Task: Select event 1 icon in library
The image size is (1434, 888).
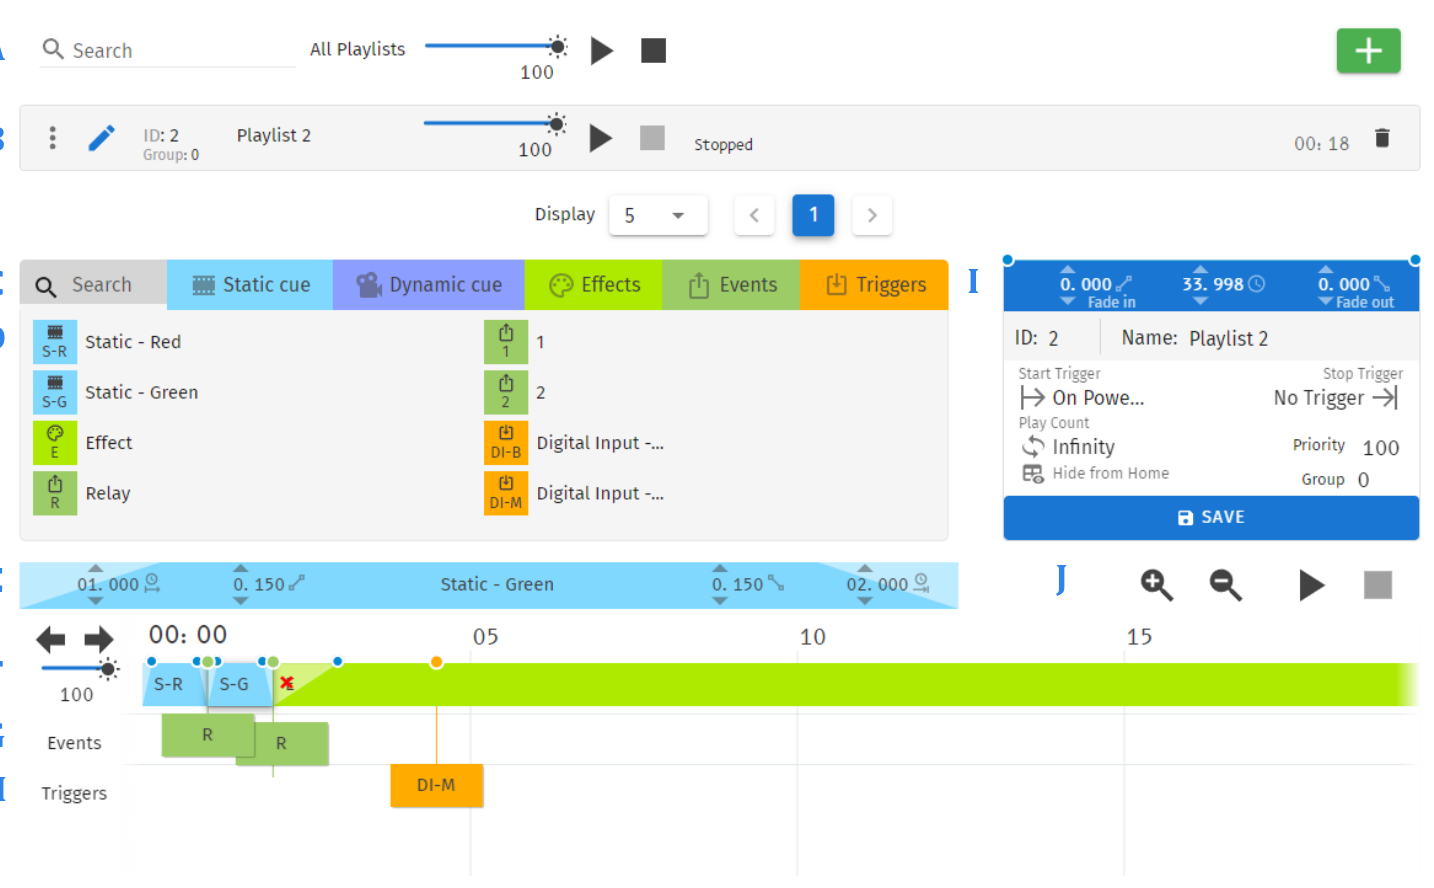Action: 506,342
